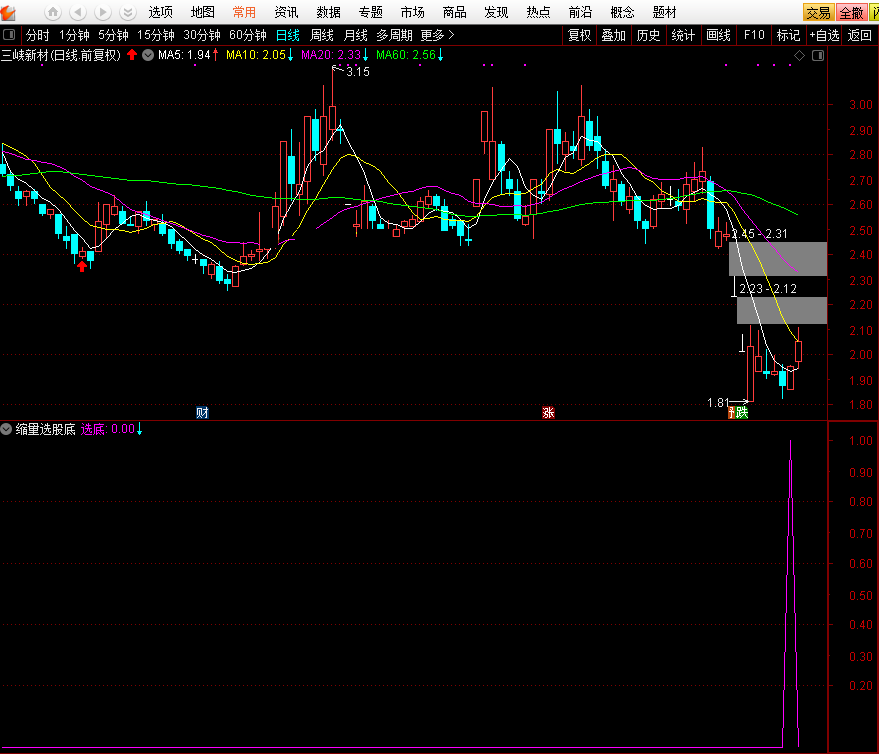Click the 财 financial event marker
Viewport: 879px width, 754px height.
pyautogui.click(x=202, y=413)
